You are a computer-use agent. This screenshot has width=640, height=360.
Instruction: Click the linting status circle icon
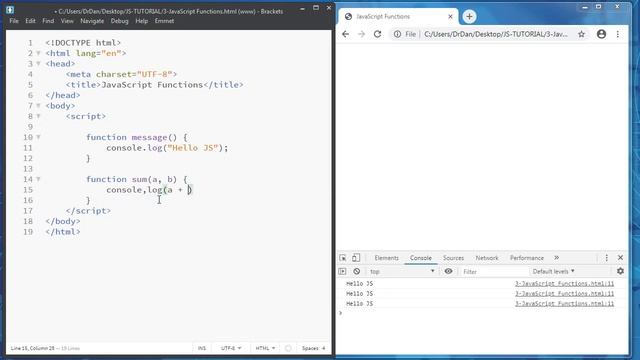tap(288, 348)
